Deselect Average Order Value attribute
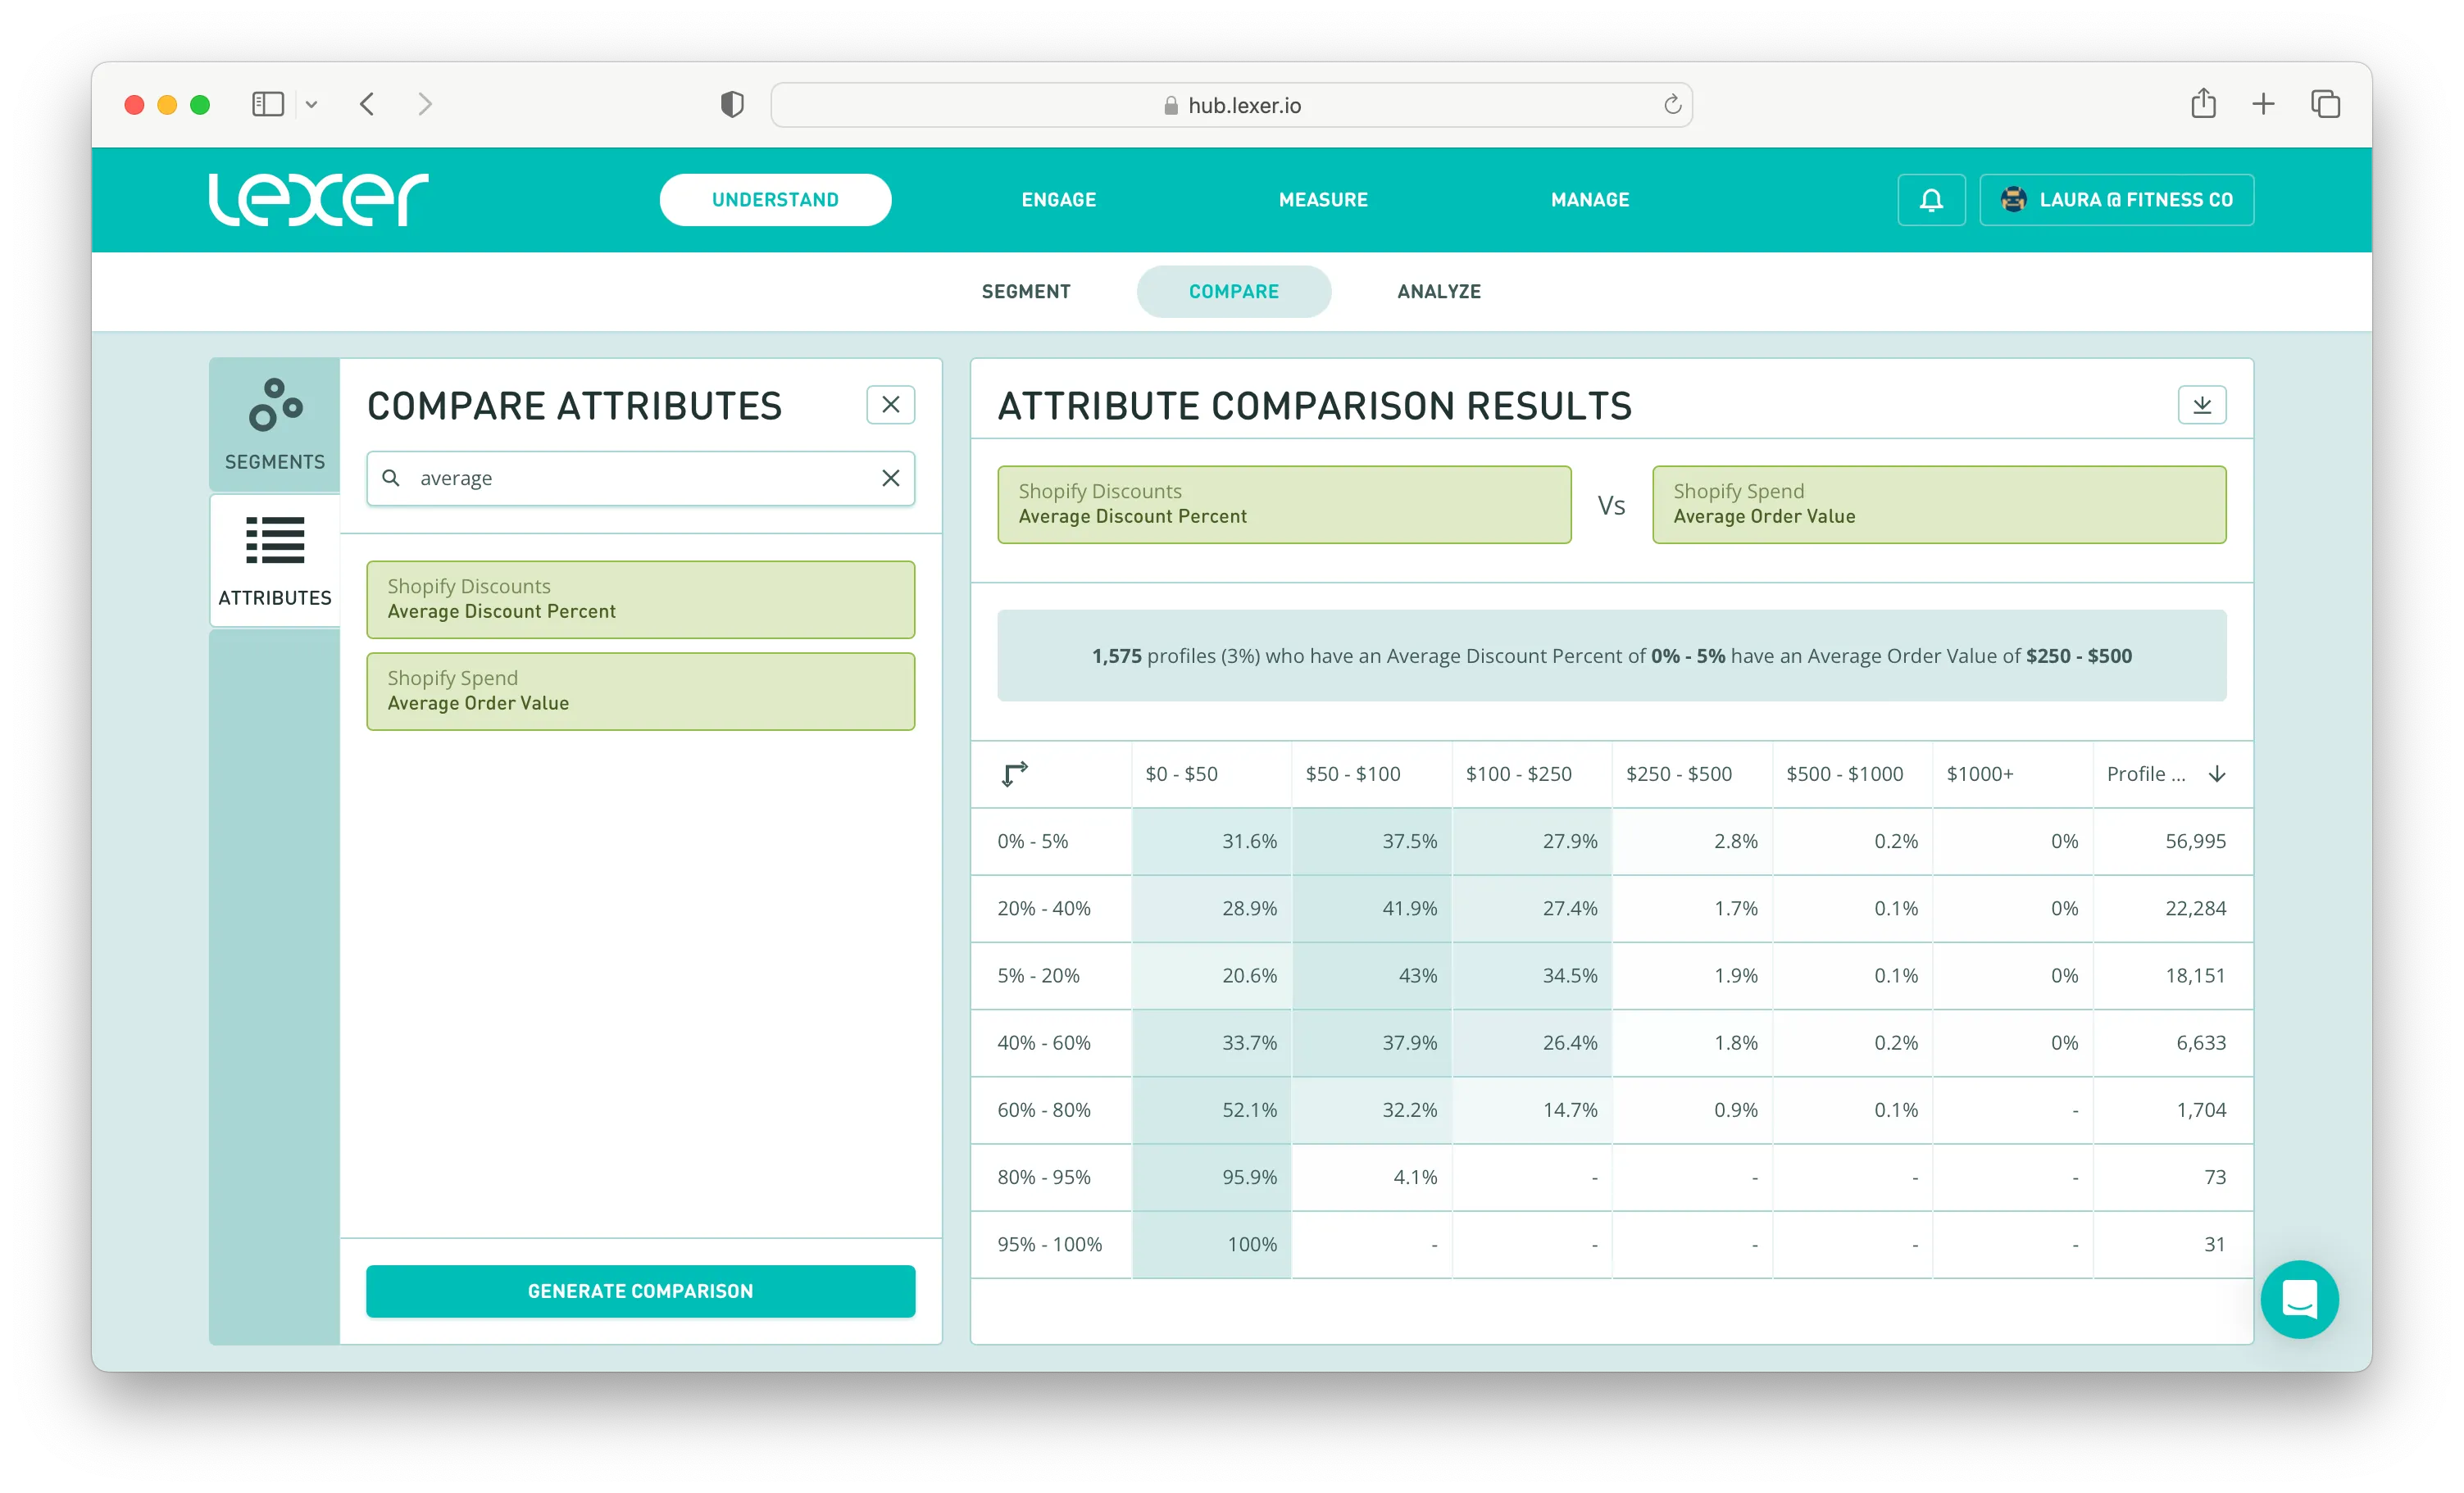Viewport: 2464px width, 1493px height. click(640, 691)
